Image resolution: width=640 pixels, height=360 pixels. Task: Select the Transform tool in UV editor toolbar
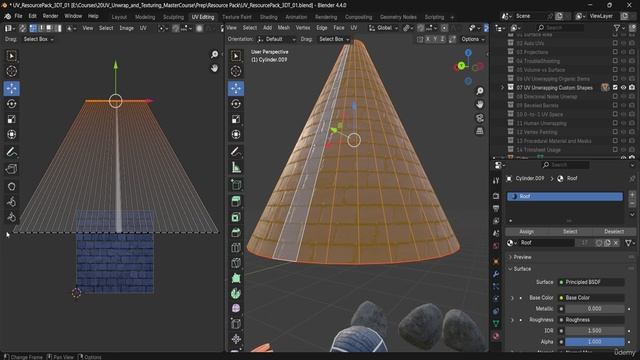11,134
